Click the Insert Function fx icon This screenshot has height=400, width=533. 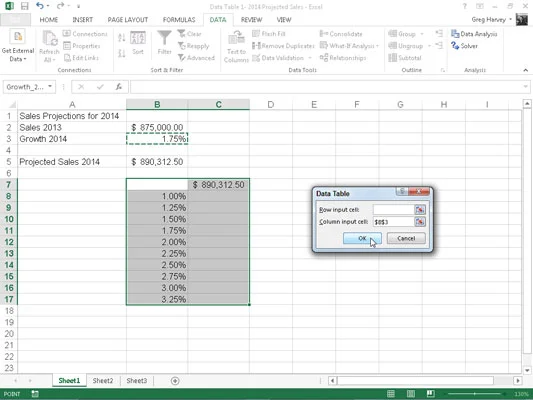click(119, 87)
